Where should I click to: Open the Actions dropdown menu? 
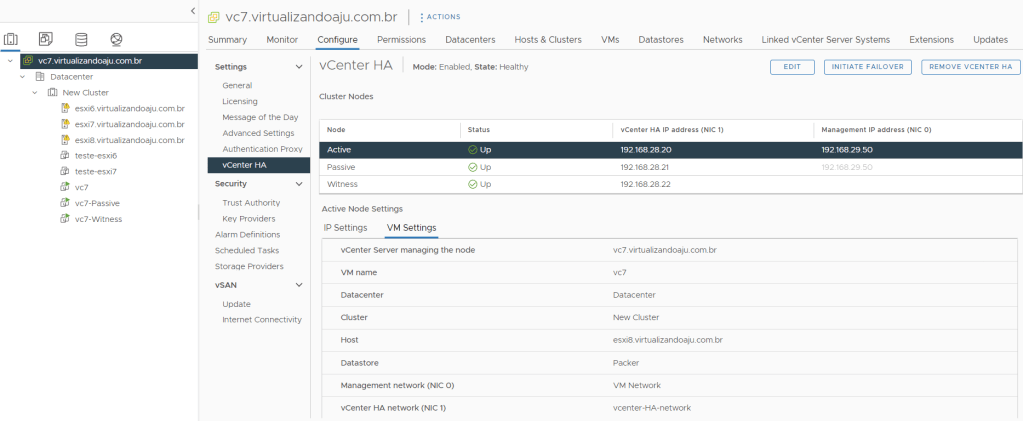click(x=440, y=17)
